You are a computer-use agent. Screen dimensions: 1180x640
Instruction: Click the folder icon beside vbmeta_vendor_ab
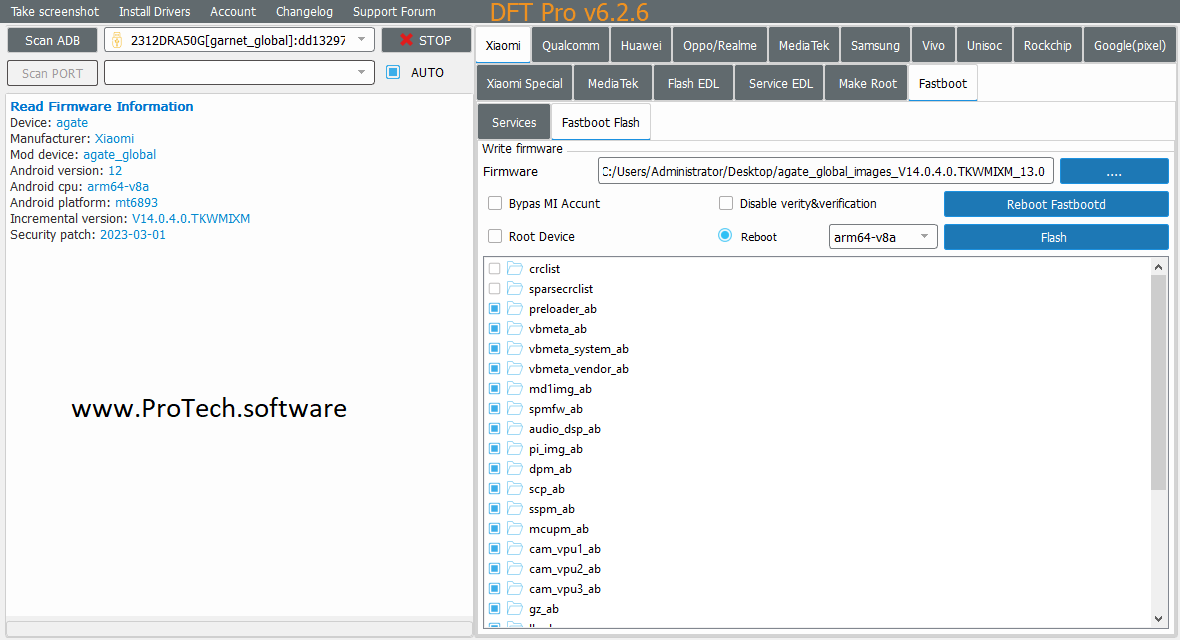click(x=515, y=368)
